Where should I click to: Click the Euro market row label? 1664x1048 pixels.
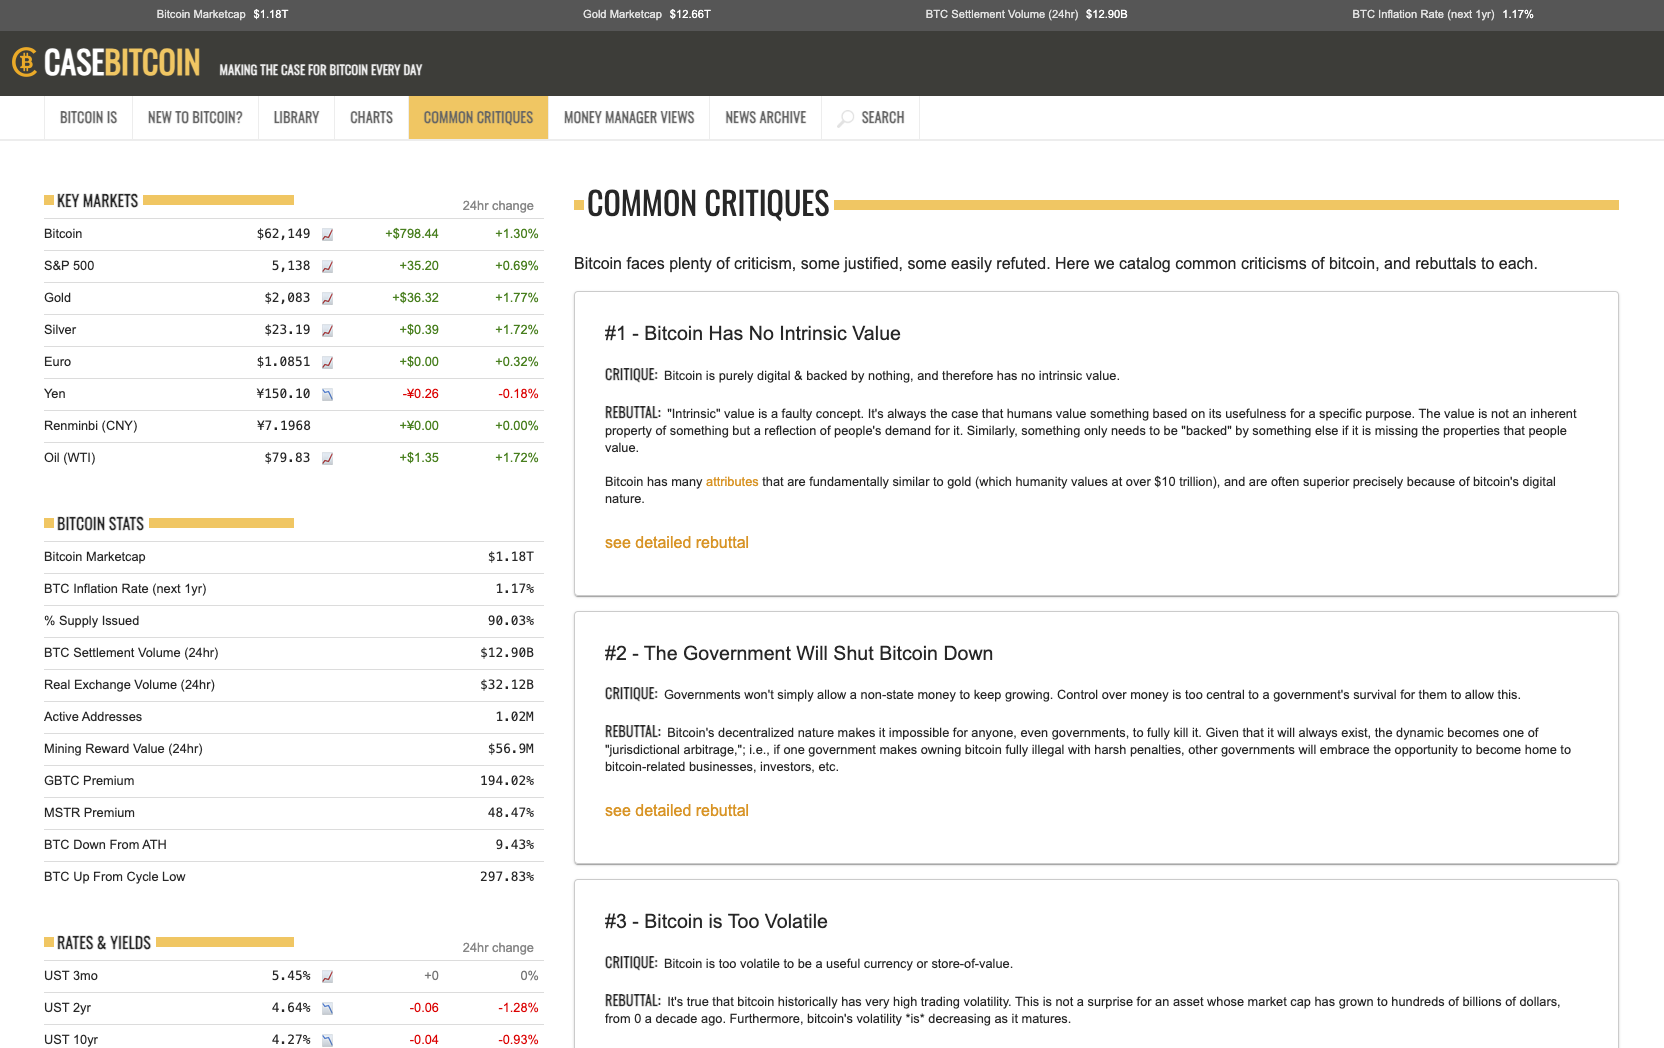pos(57,362)
